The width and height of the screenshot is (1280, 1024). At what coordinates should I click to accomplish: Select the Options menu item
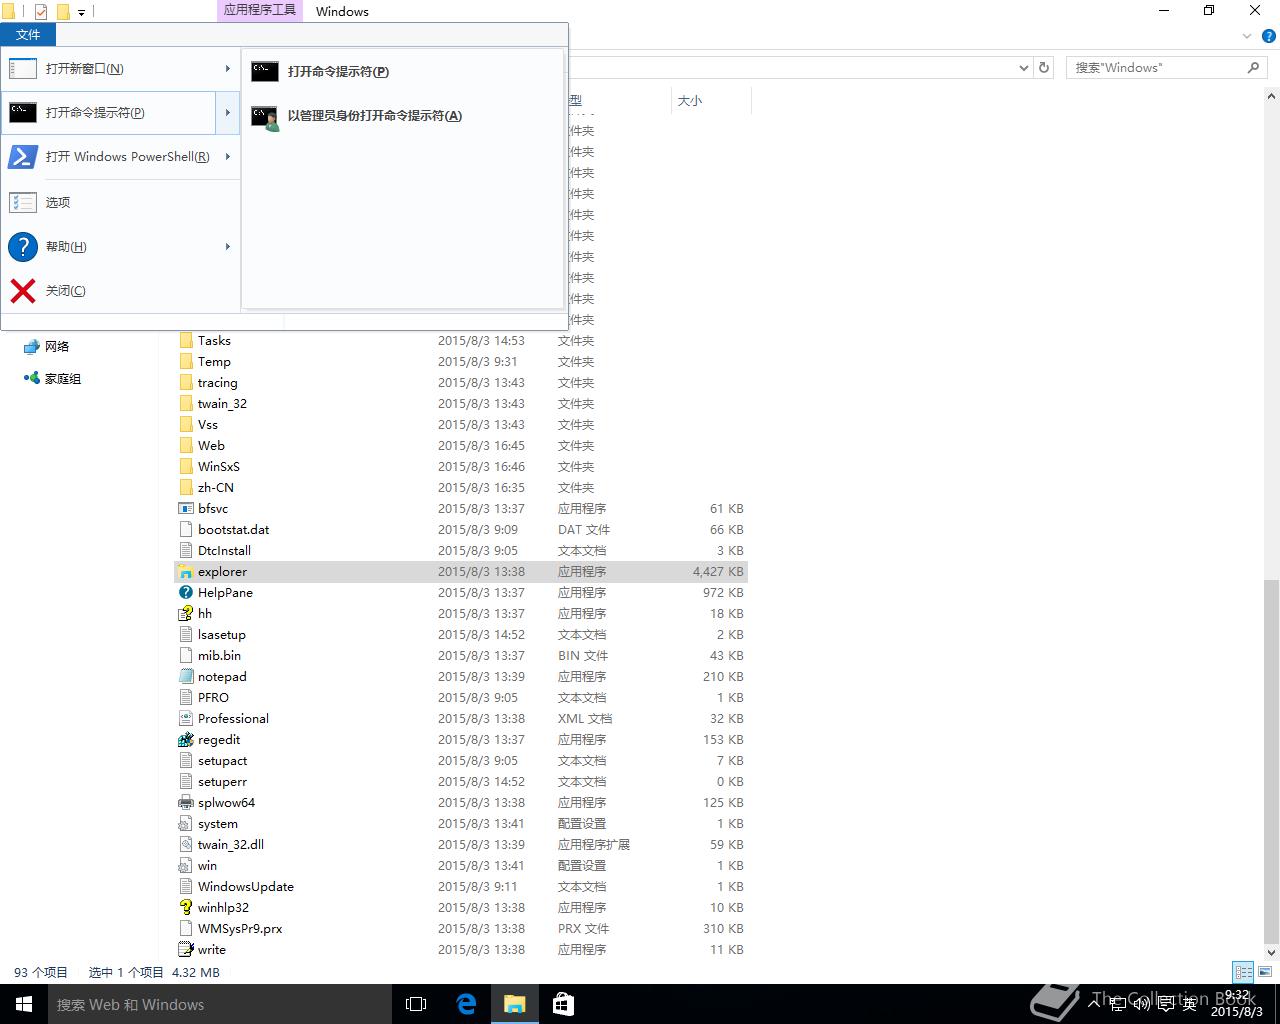point(120,202)
